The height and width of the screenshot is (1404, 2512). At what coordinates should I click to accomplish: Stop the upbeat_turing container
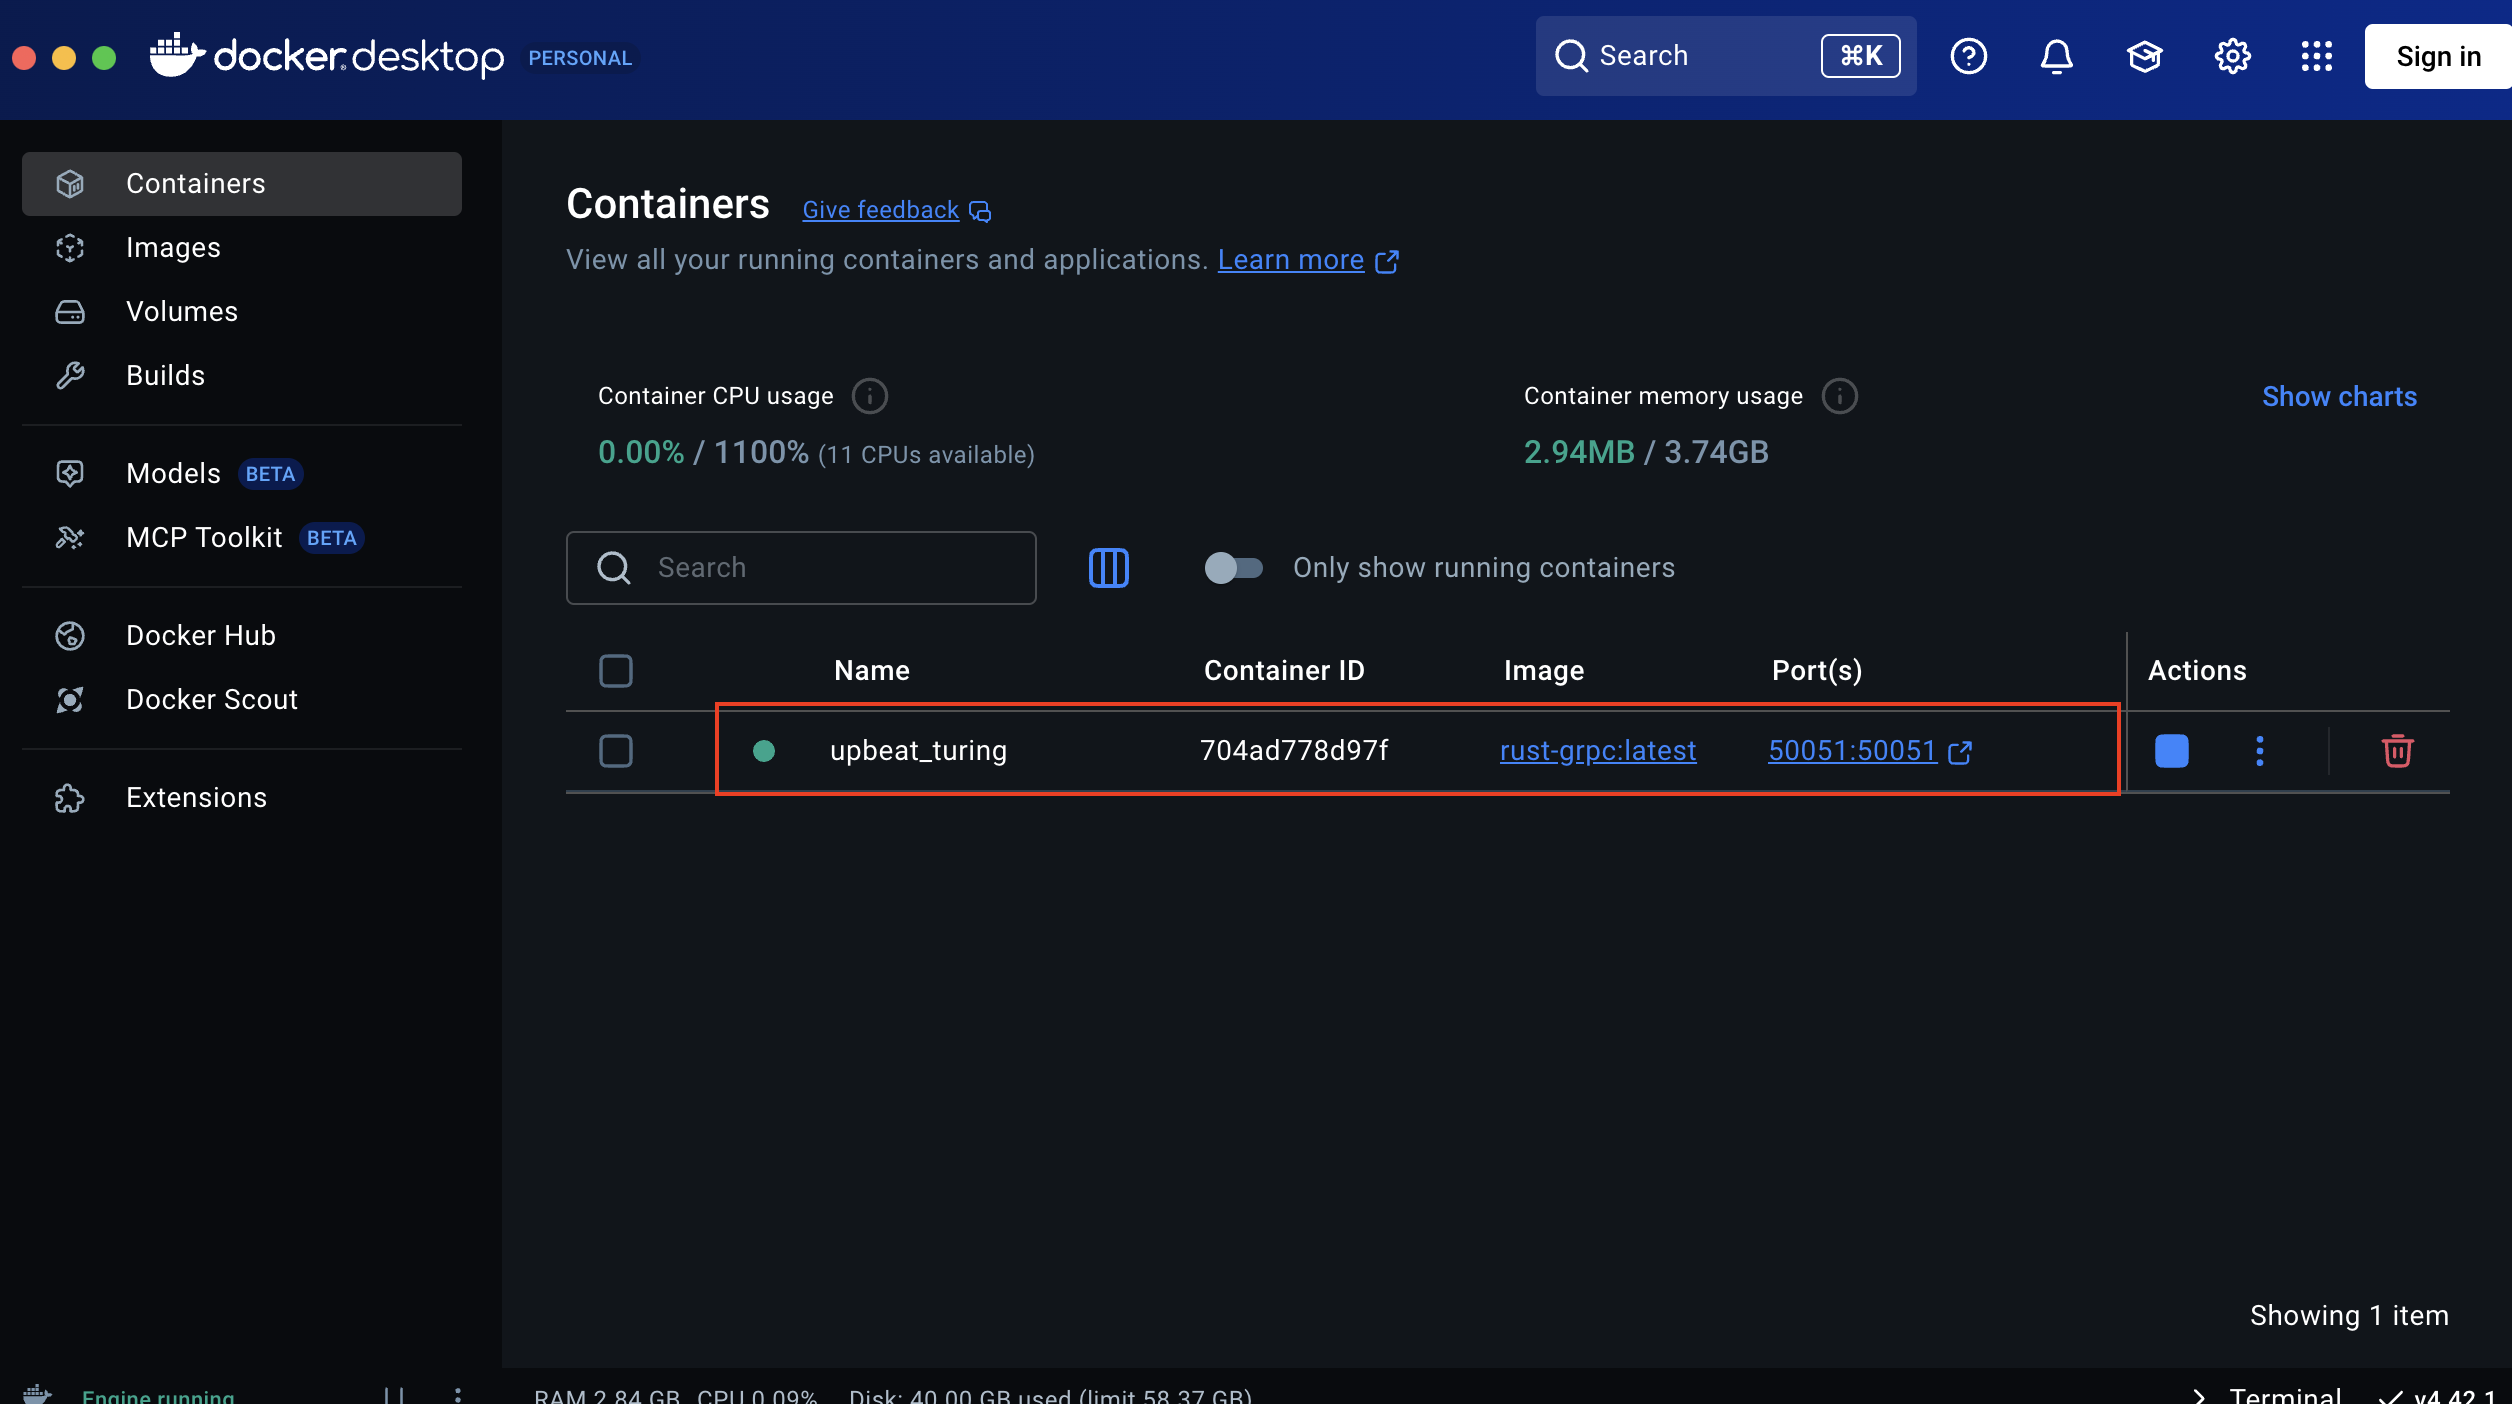[2172, 751]
